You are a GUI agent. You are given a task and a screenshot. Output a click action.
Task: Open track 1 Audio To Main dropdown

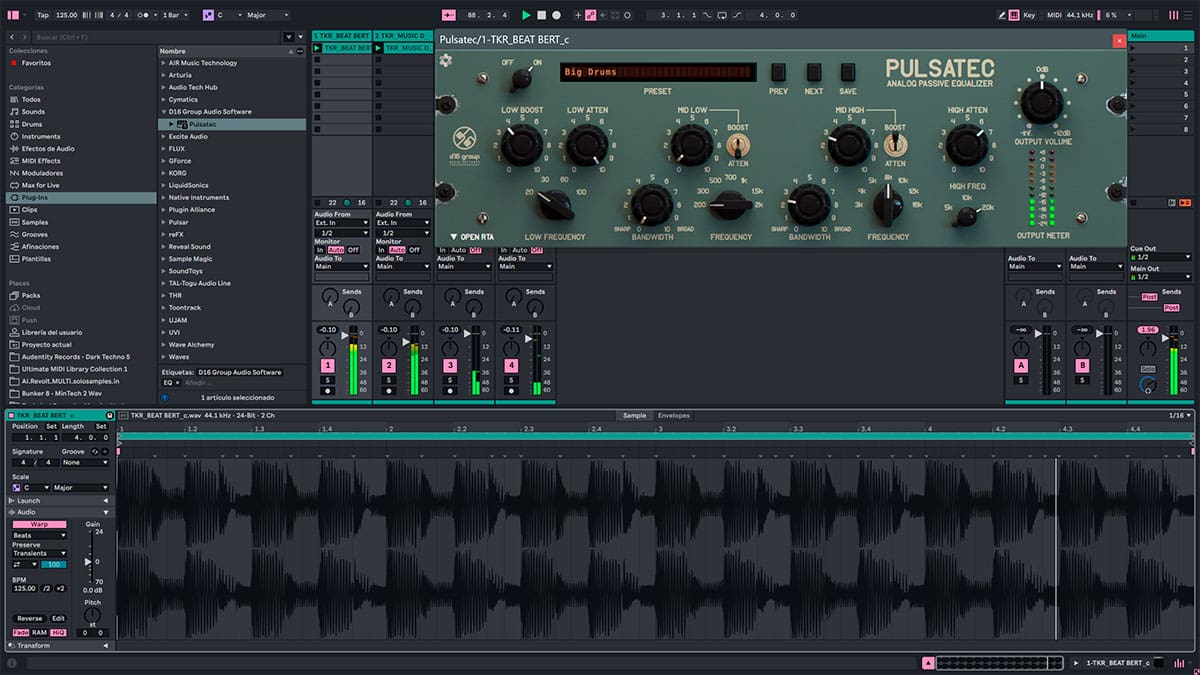pos(342,267)
